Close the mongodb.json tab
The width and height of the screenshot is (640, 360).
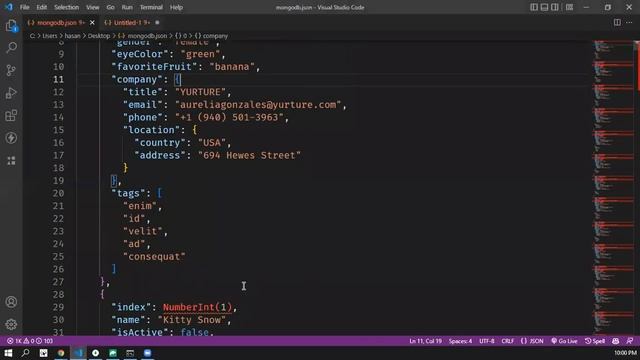coord(92,23)
